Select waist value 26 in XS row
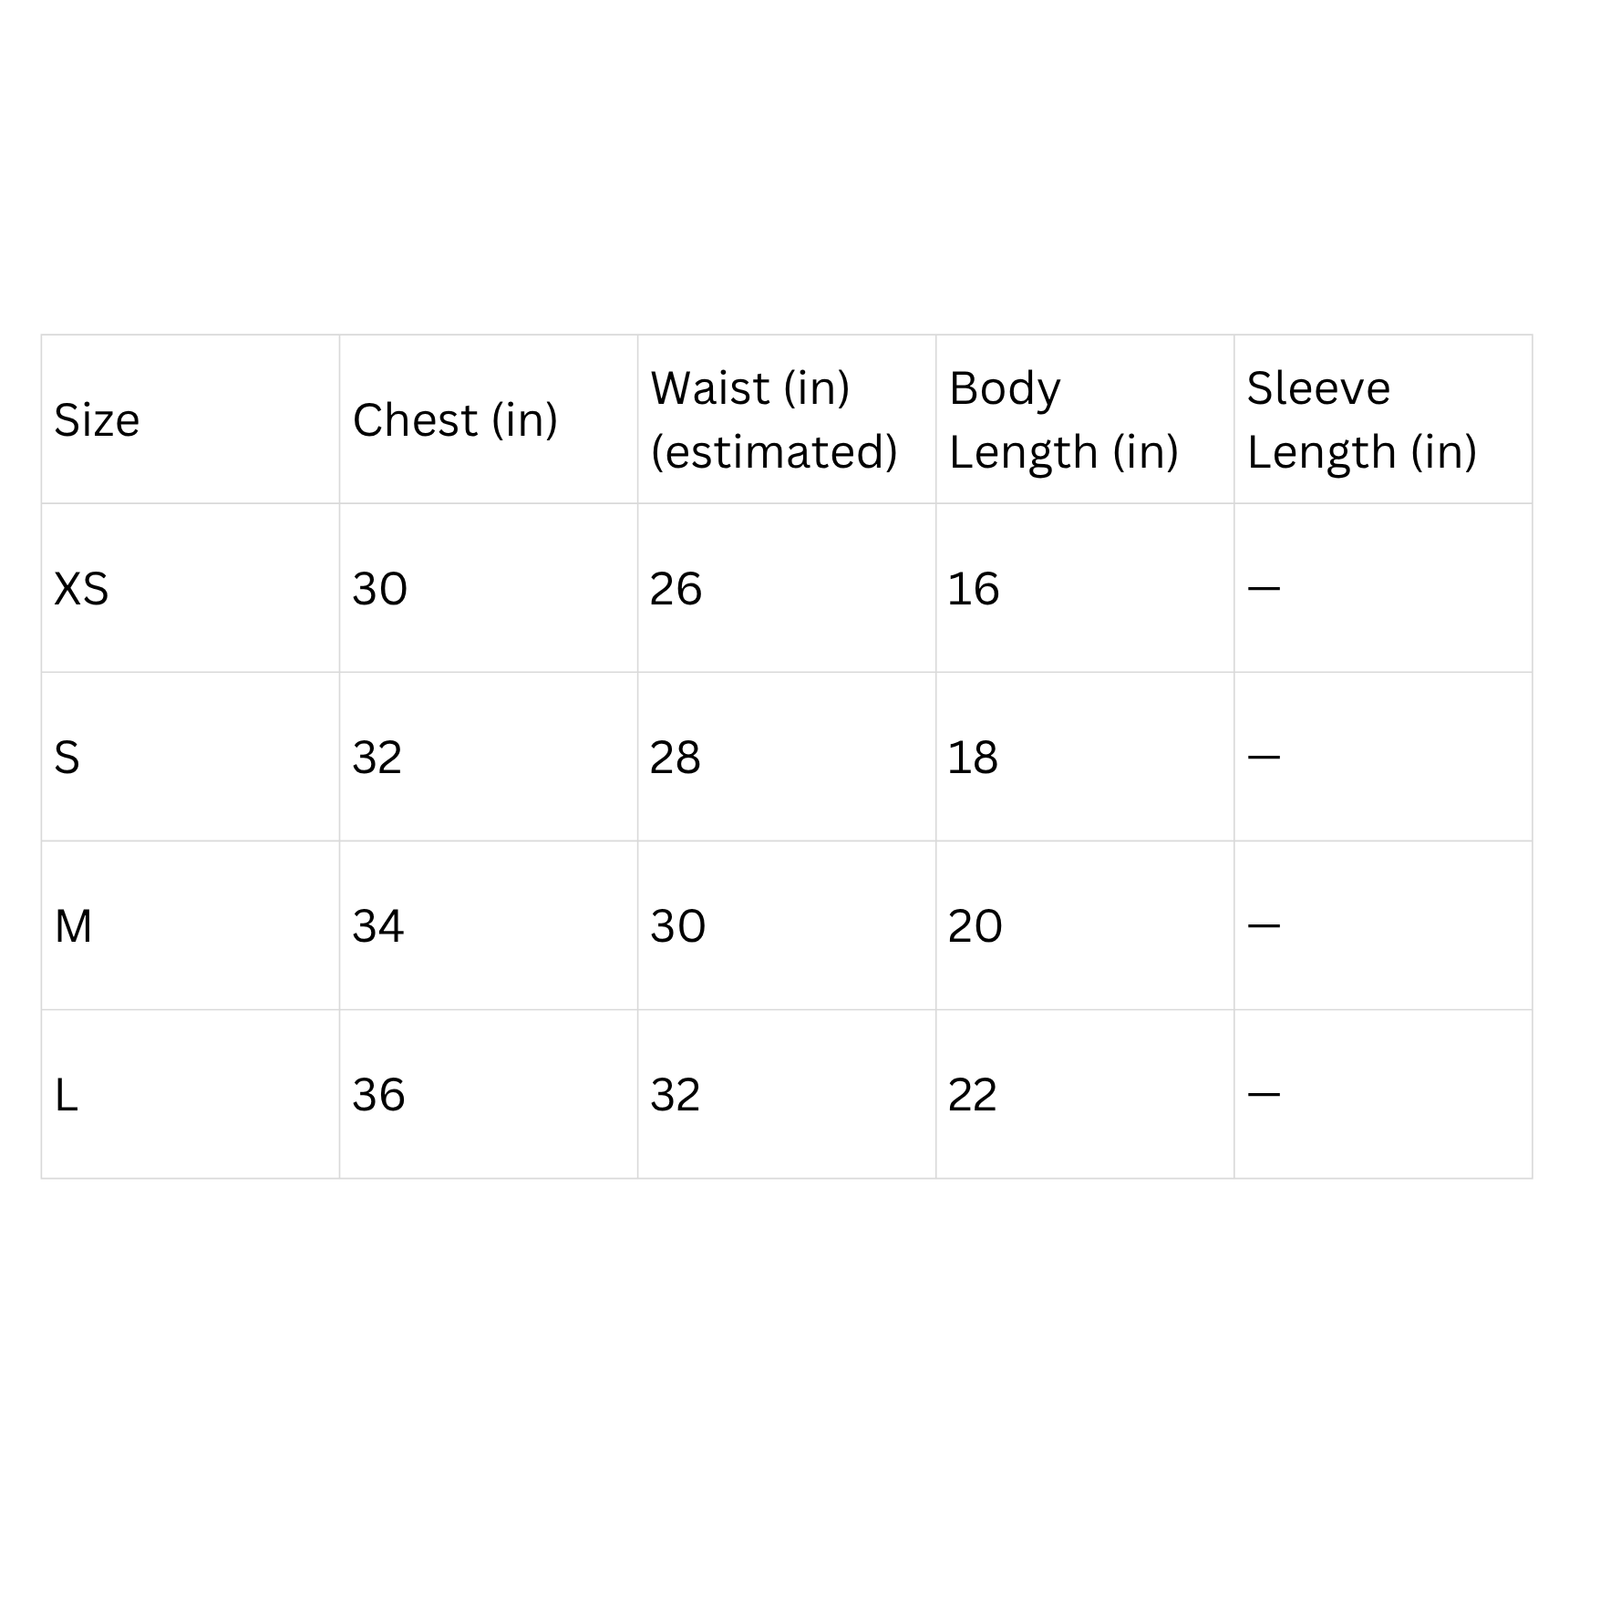The image size is (1600, 1600). (676, 589)
